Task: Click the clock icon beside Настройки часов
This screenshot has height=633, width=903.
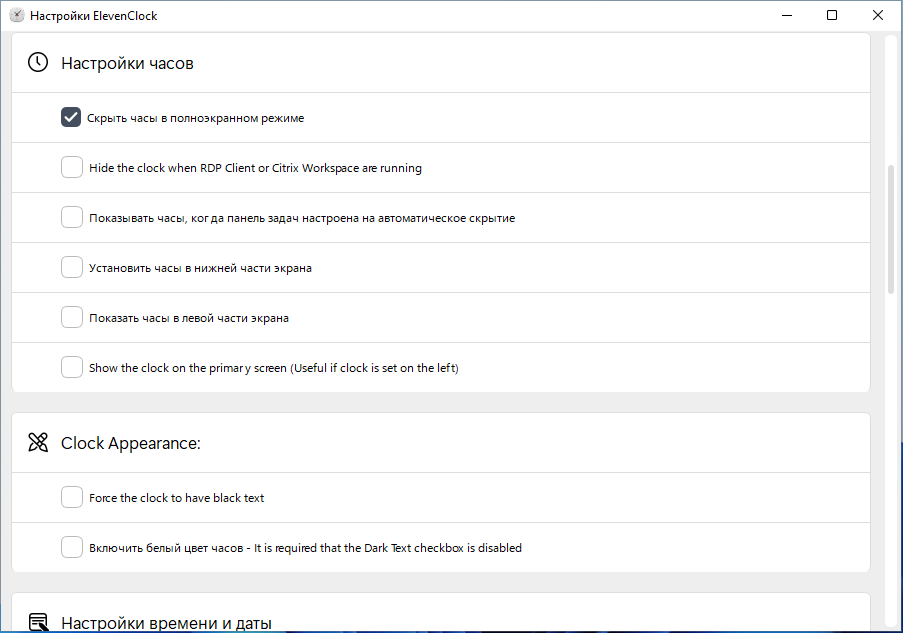Action: tap(38, 62)
